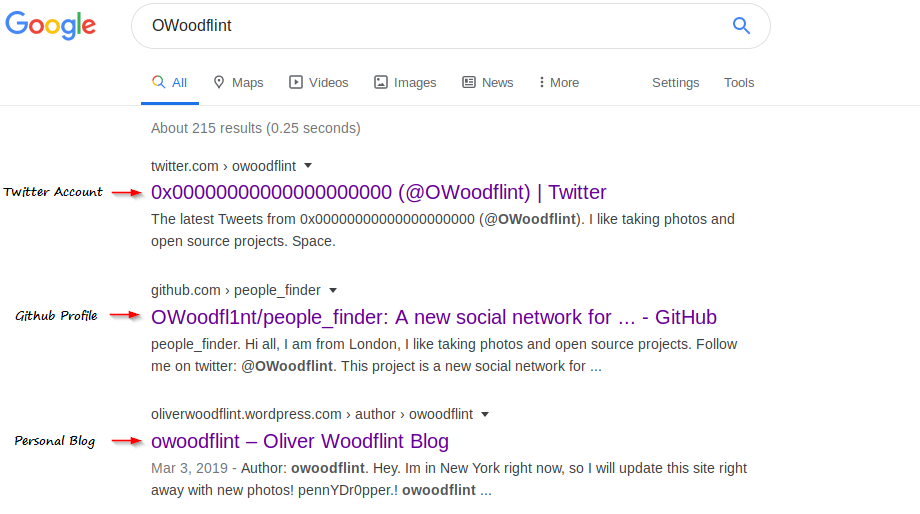The height and width of the screenshot is (514, 920).
Task: Click the blue search magnifier icon
Action: pyautogui.click(x=741, y=26)
